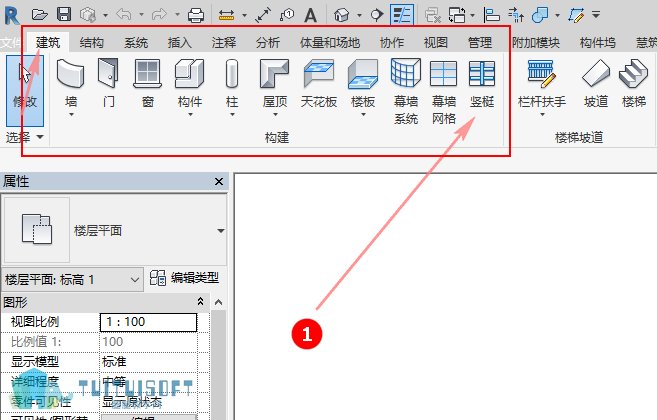Open the 管理 ribbon tab
This screenshot has width=657, height=420.
pyautogui.click(x=480, y=42)
